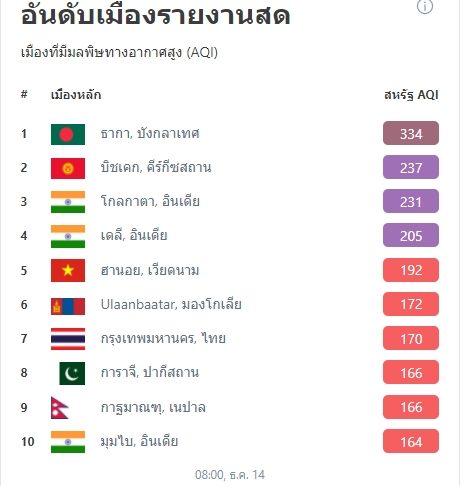The width and height of the screenshot is (460, 486).
Task: Open the ฮานอย, เวียดนาม city link
Action: [150, 270]
